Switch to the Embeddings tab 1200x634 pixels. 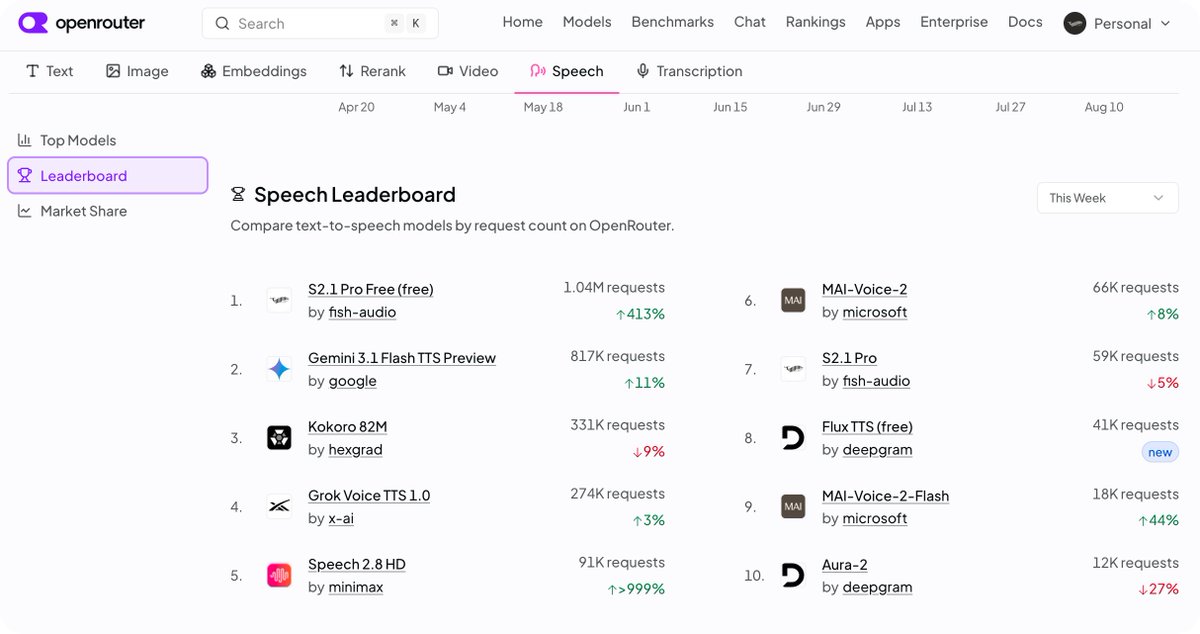click(254, 71)
